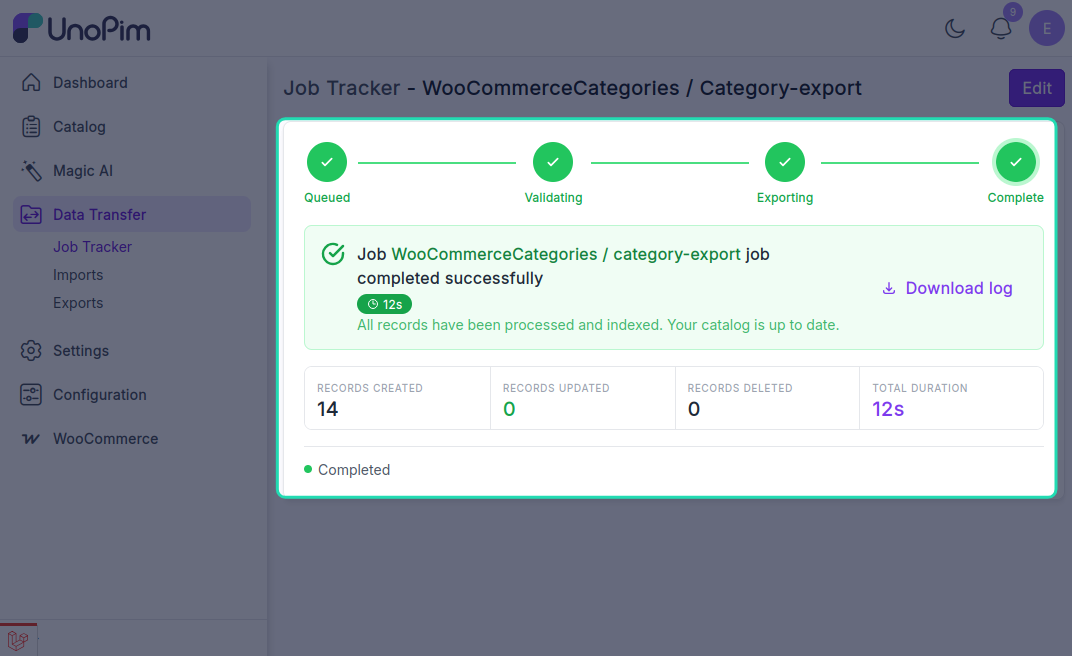Click the Records Deleted value

pyautogui.click(x=694, y=409)
